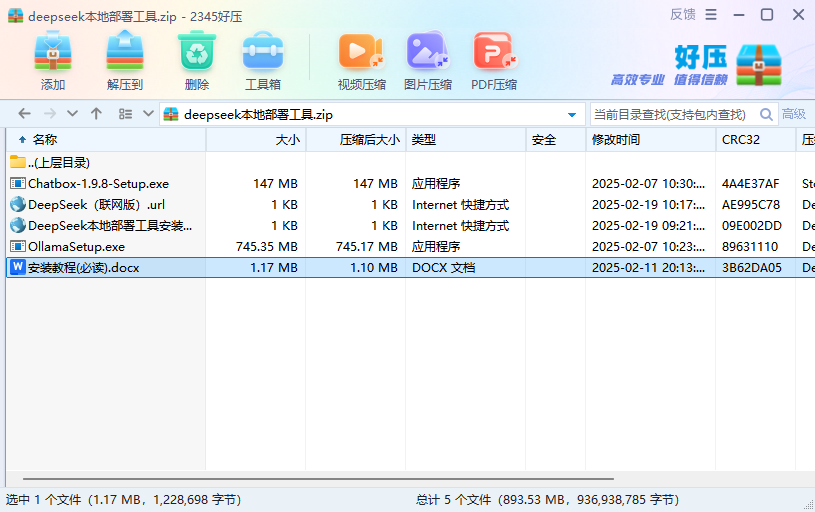Click the 添加 (Add) toolbar icon
815x512 pixels.
click(52, 51)
